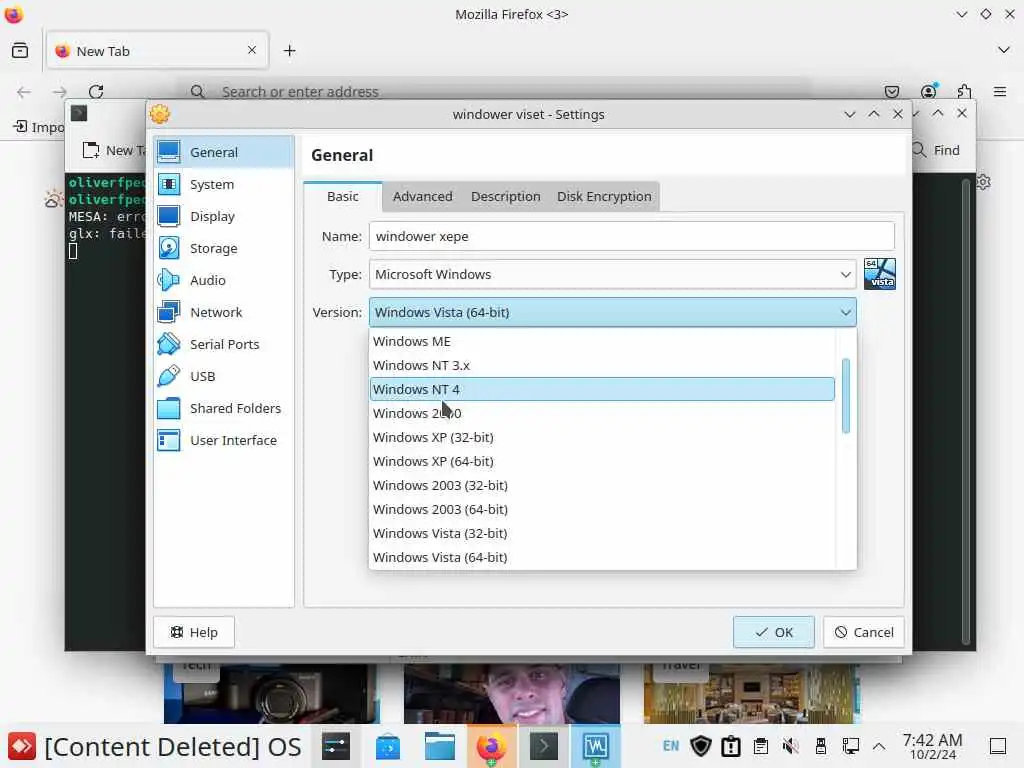Cancel the settings dialog

(x=863, y=632)
